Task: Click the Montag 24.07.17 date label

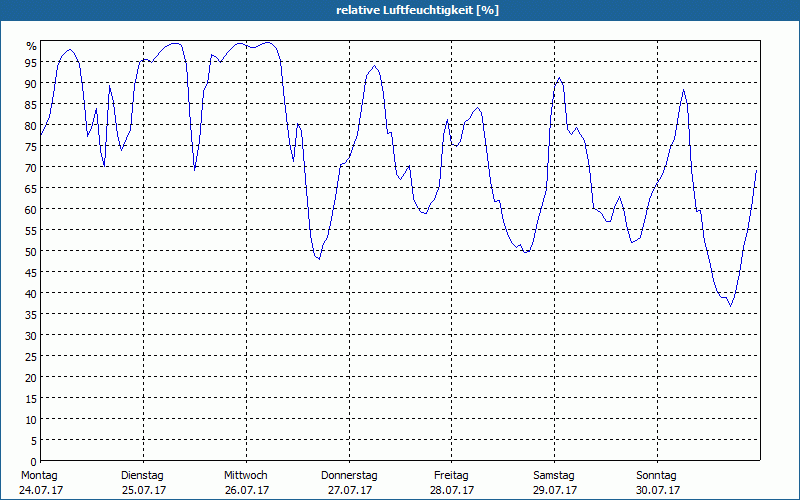Action: tap(40, 483)
